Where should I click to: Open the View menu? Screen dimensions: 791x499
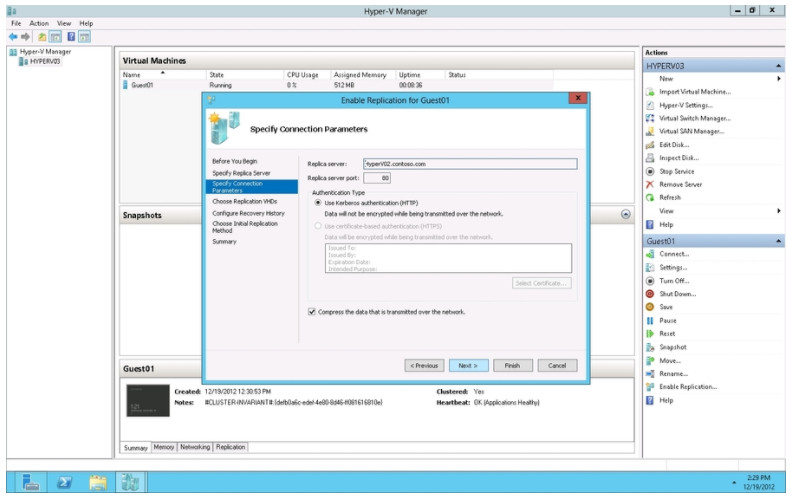tap(64, 23)
